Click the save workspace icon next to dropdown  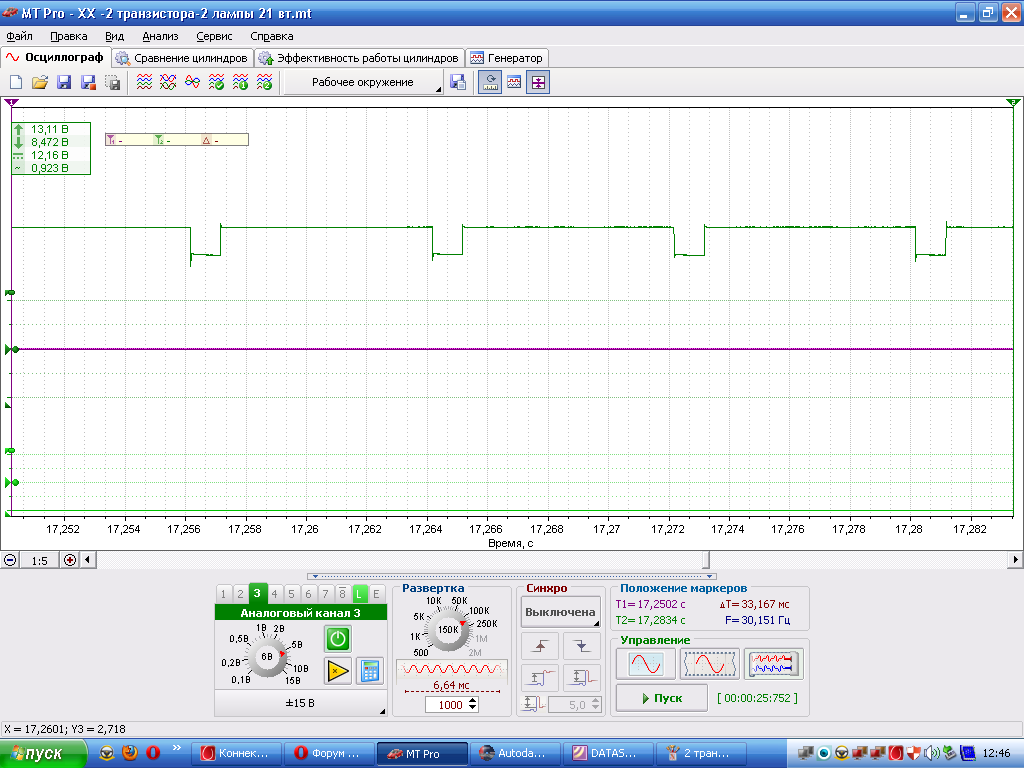458,82
